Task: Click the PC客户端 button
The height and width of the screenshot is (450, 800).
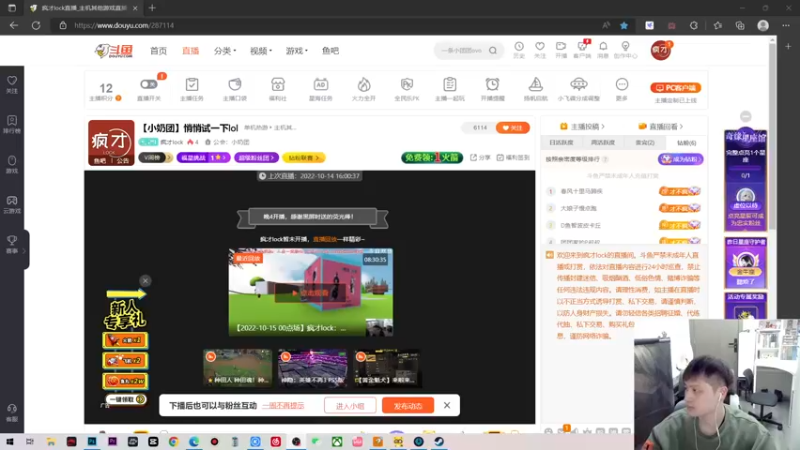Action: (x=676, y=88)
